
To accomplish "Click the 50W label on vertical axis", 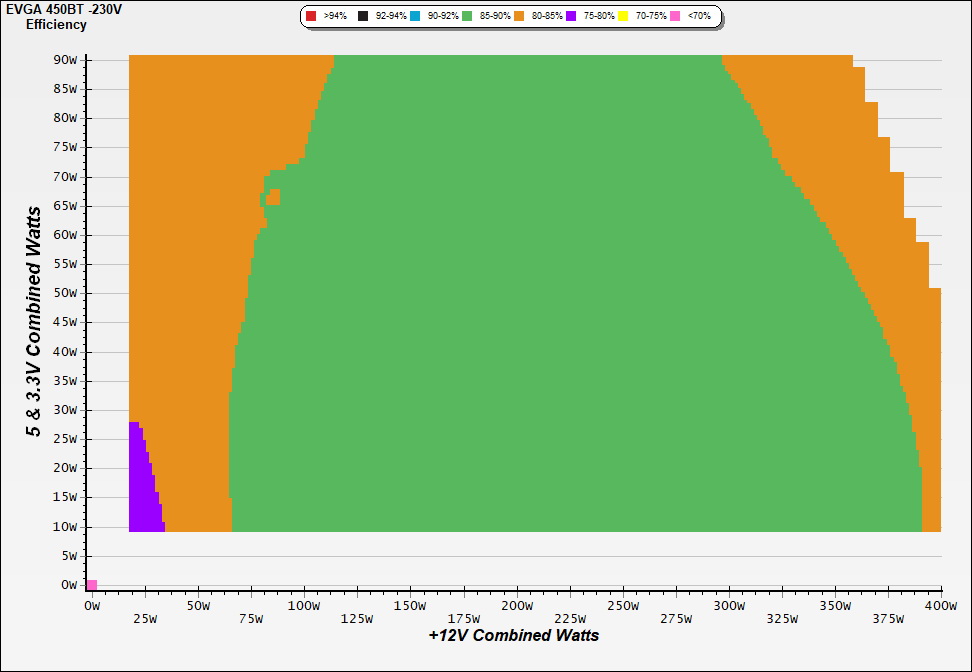I will (x=68, y=294).
